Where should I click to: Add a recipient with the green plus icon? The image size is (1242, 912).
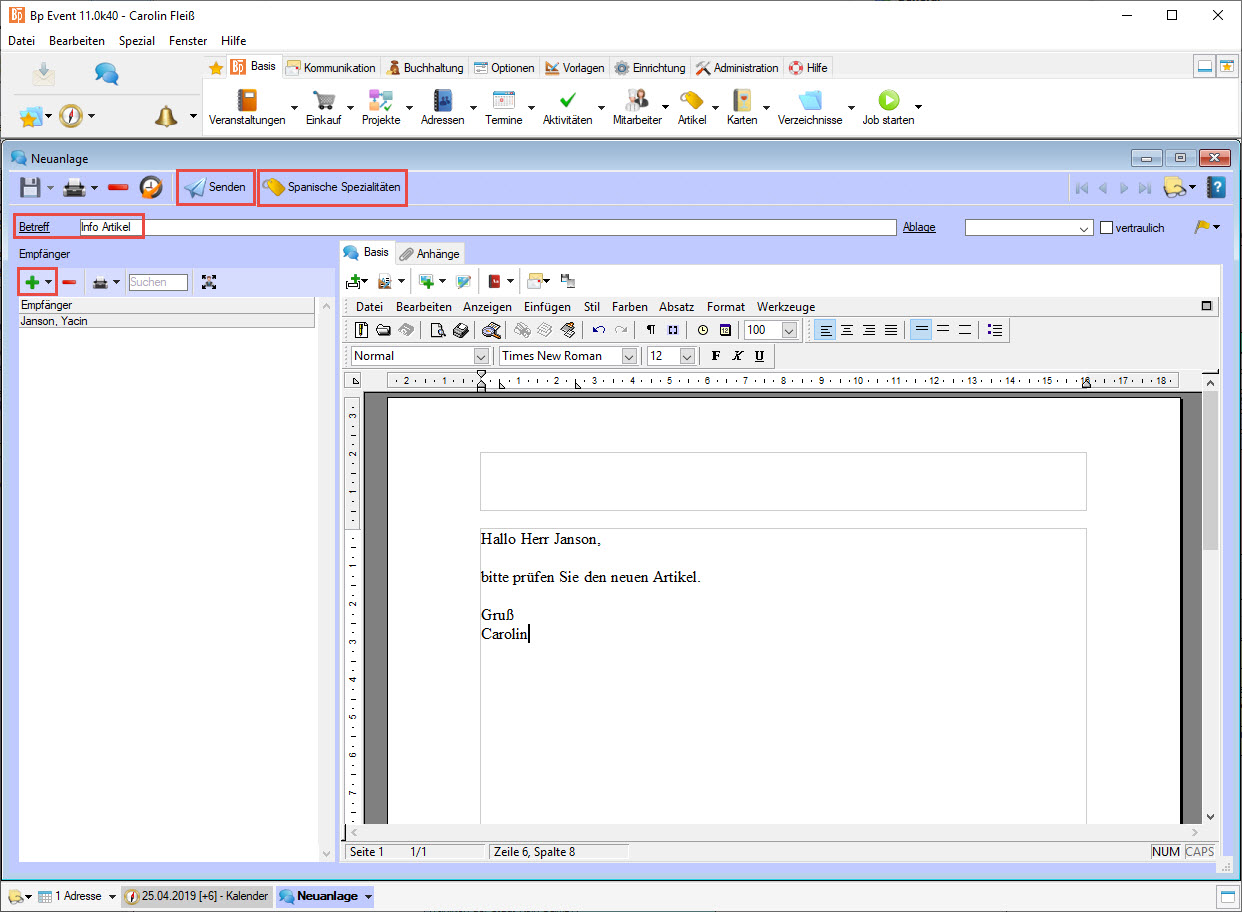click(x=32, y=282)
